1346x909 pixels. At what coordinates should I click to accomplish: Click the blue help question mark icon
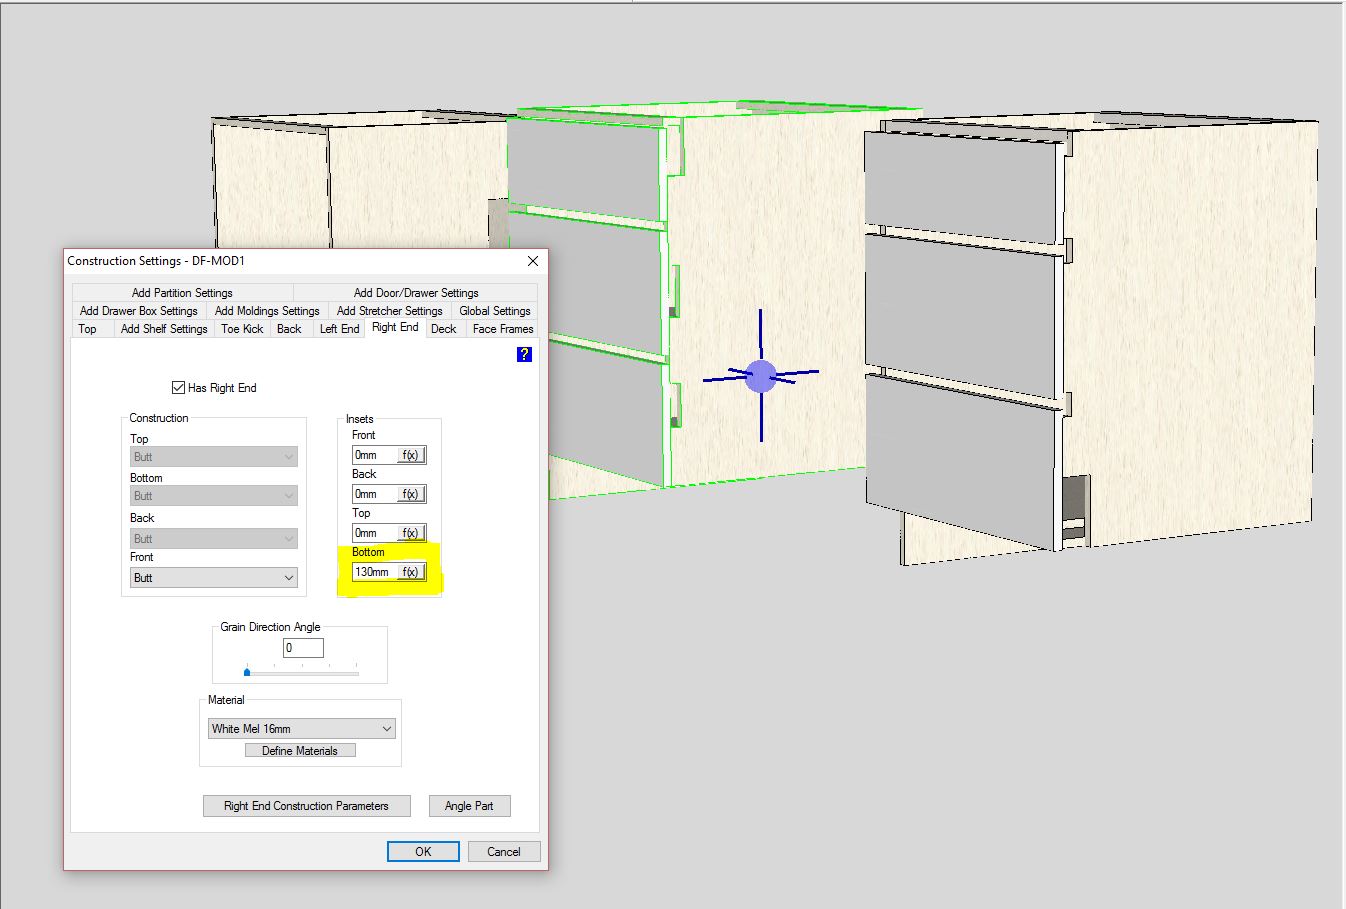coord(524,354)
